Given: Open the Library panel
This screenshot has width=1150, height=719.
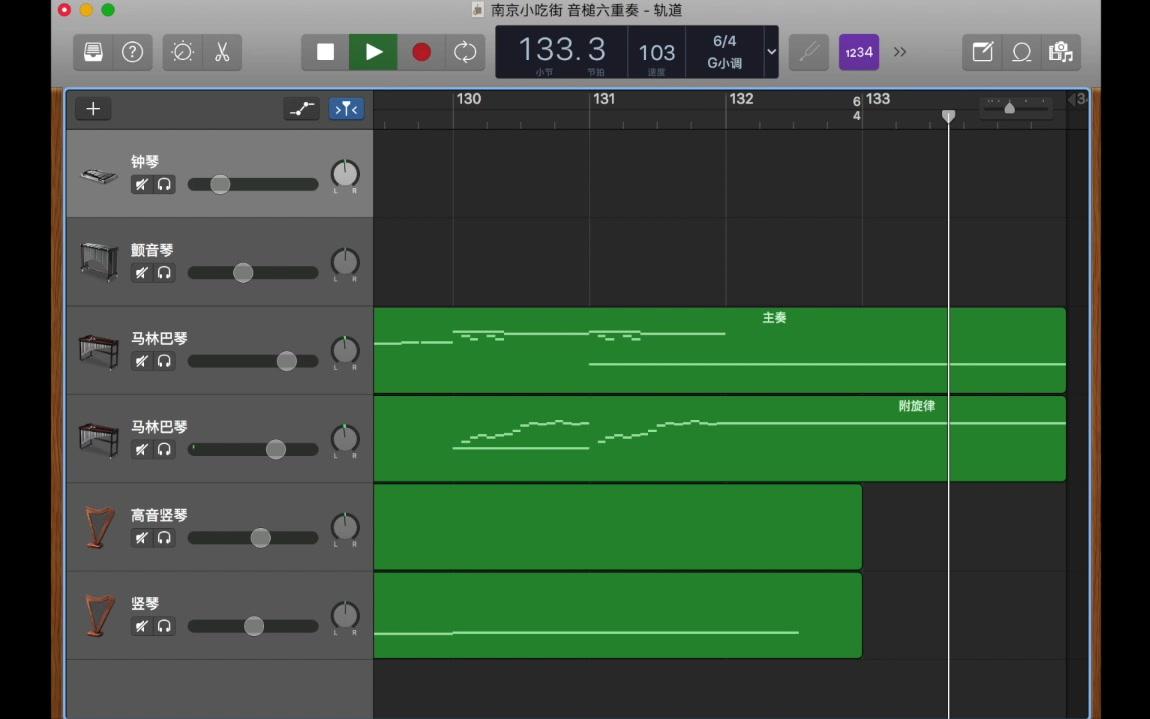Looking at the screenshot, I should 93,52.
